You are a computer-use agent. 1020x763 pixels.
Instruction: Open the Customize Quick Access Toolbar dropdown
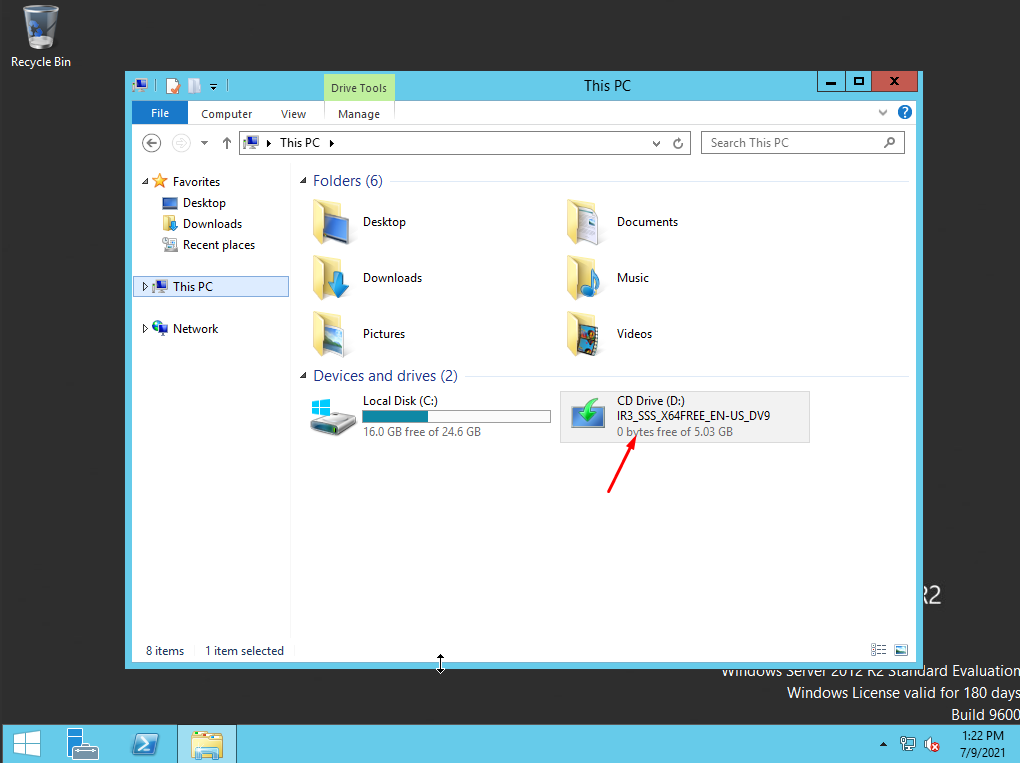click(x=213, y=86)
